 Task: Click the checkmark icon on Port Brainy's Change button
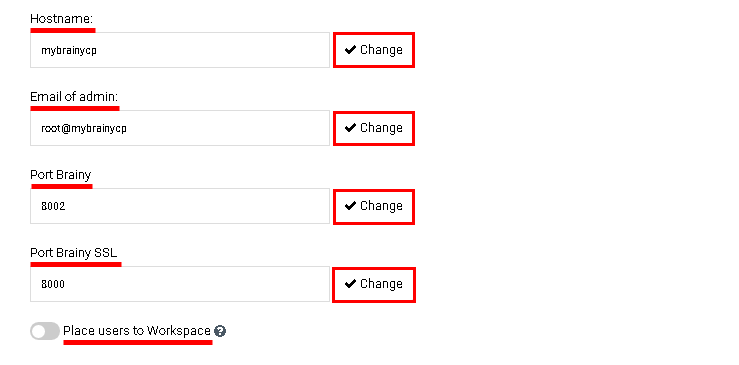click(x=350, y=206)
